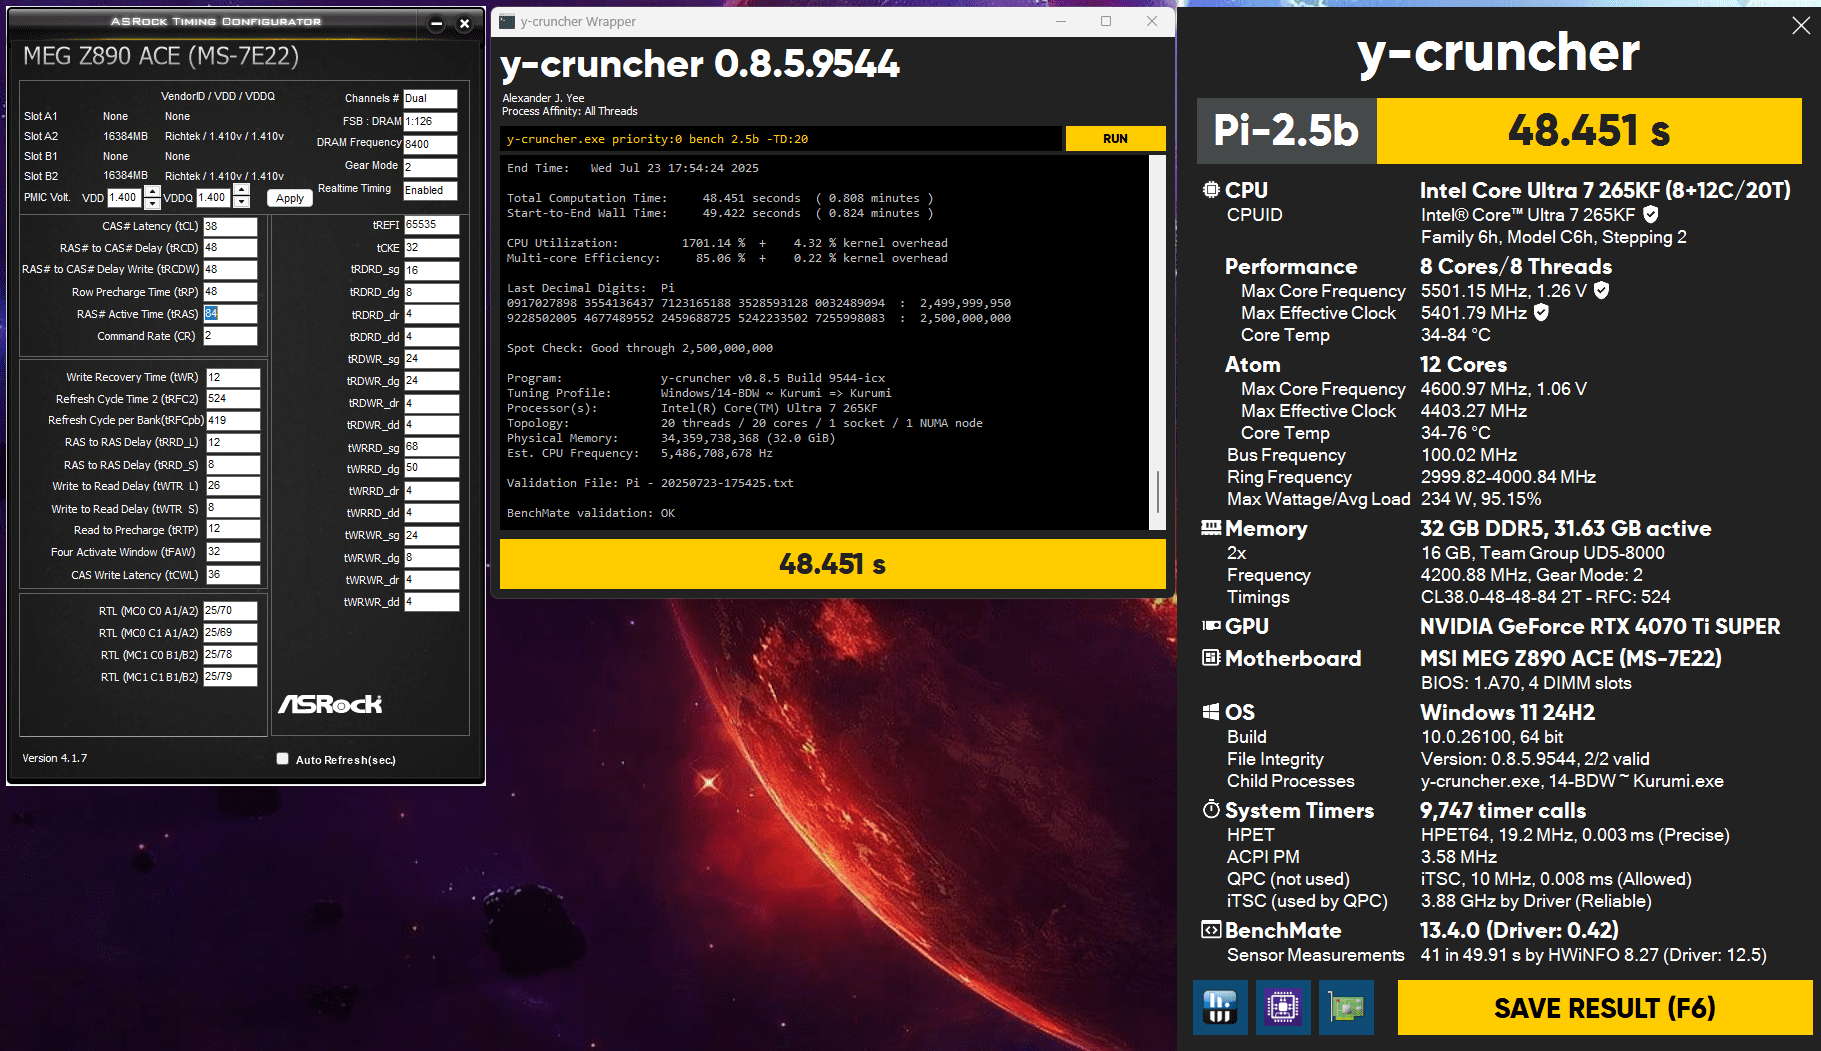
Task: Open HWiNFO icon in BenchMate result panel
Action: pos(1220,1007)
